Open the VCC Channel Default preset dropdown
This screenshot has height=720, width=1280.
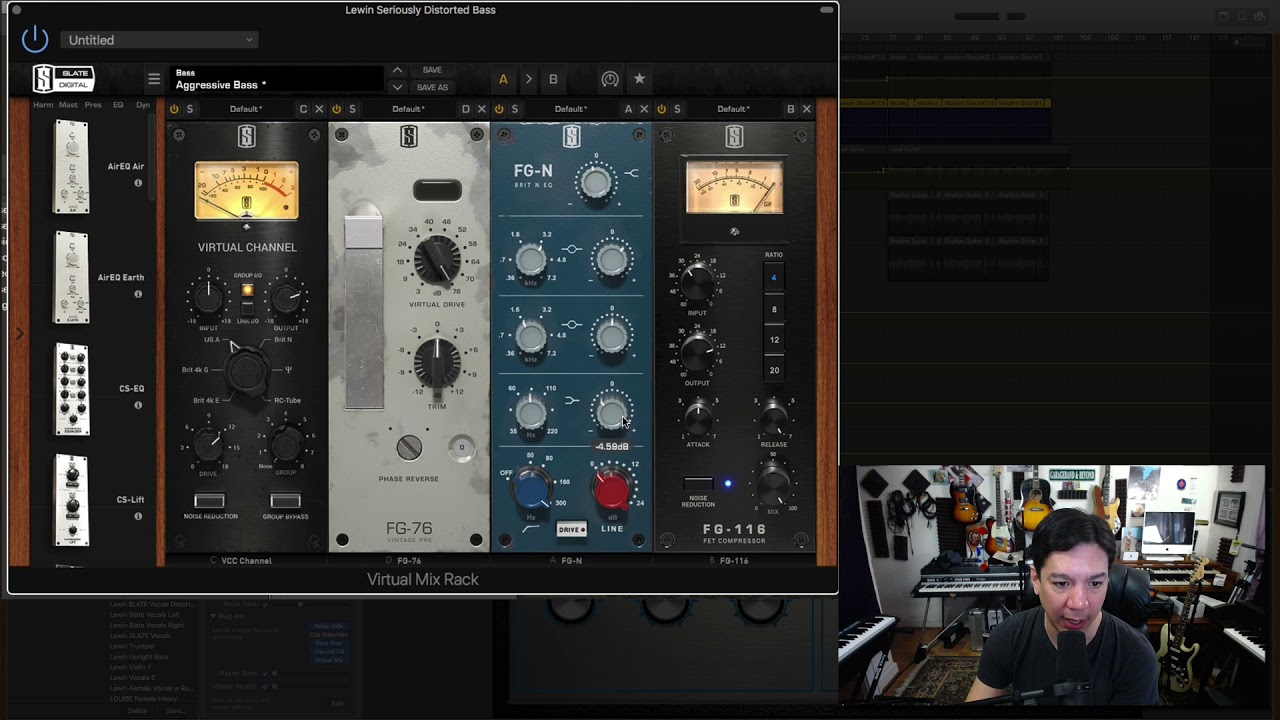246,109
